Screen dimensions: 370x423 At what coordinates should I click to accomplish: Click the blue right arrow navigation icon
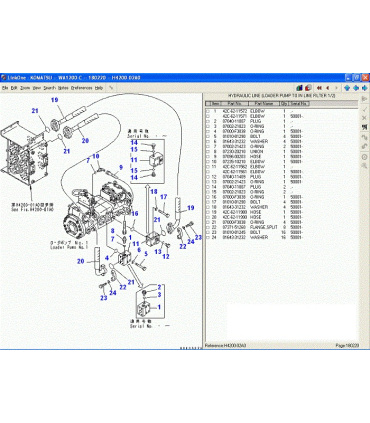(364, 88)
